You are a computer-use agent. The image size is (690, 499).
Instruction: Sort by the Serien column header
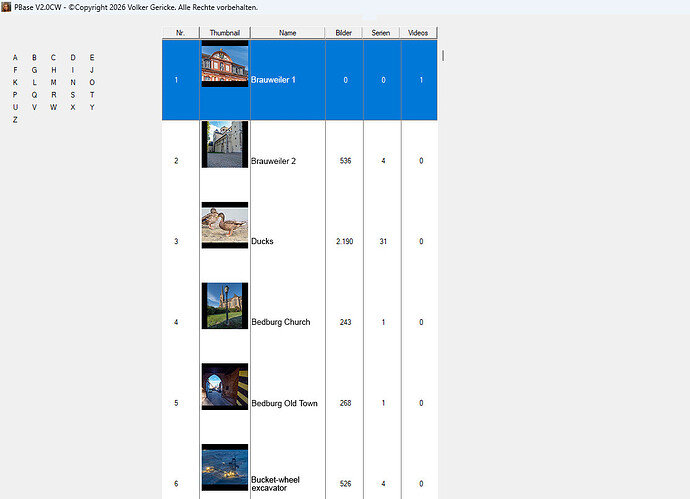tap(381, 33)
